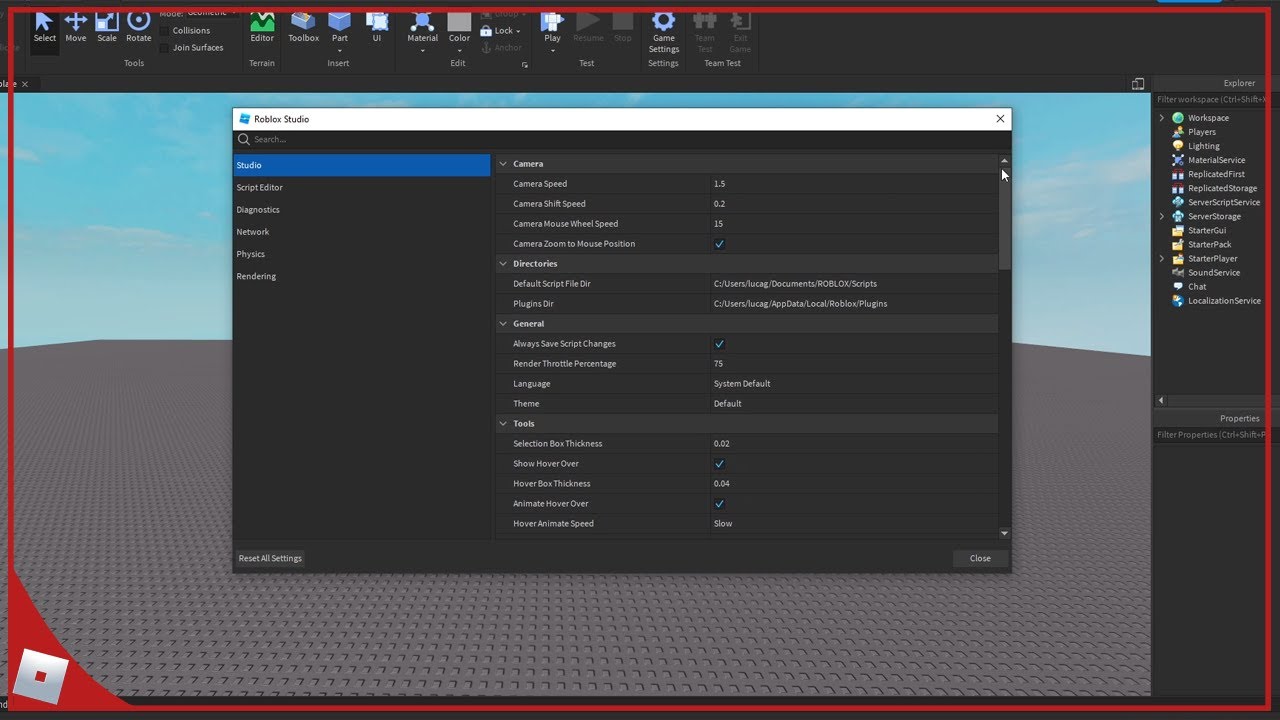Click the Plugins Dir path value

click(800, 304)
